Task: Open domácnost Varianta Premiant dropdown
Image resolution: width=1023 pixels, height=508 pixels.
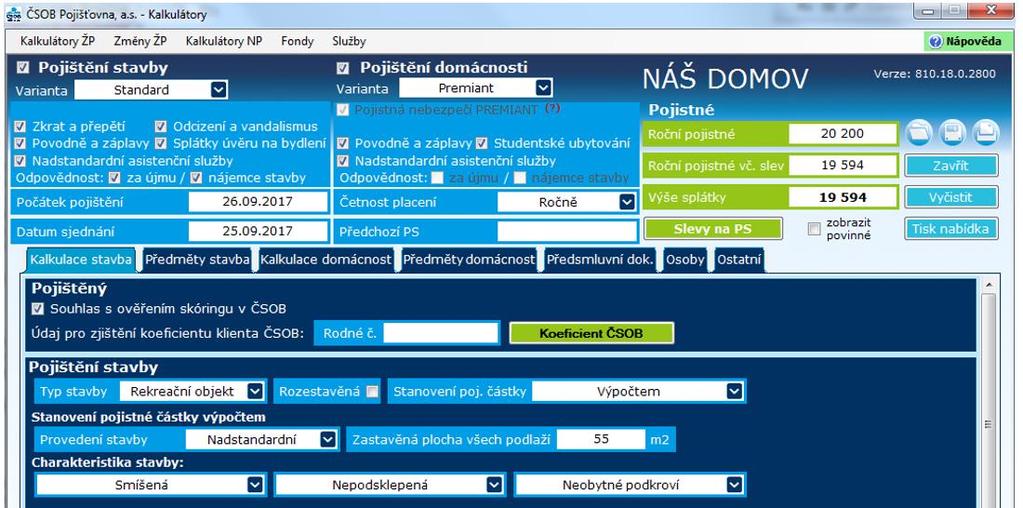Action: [543, 88]
